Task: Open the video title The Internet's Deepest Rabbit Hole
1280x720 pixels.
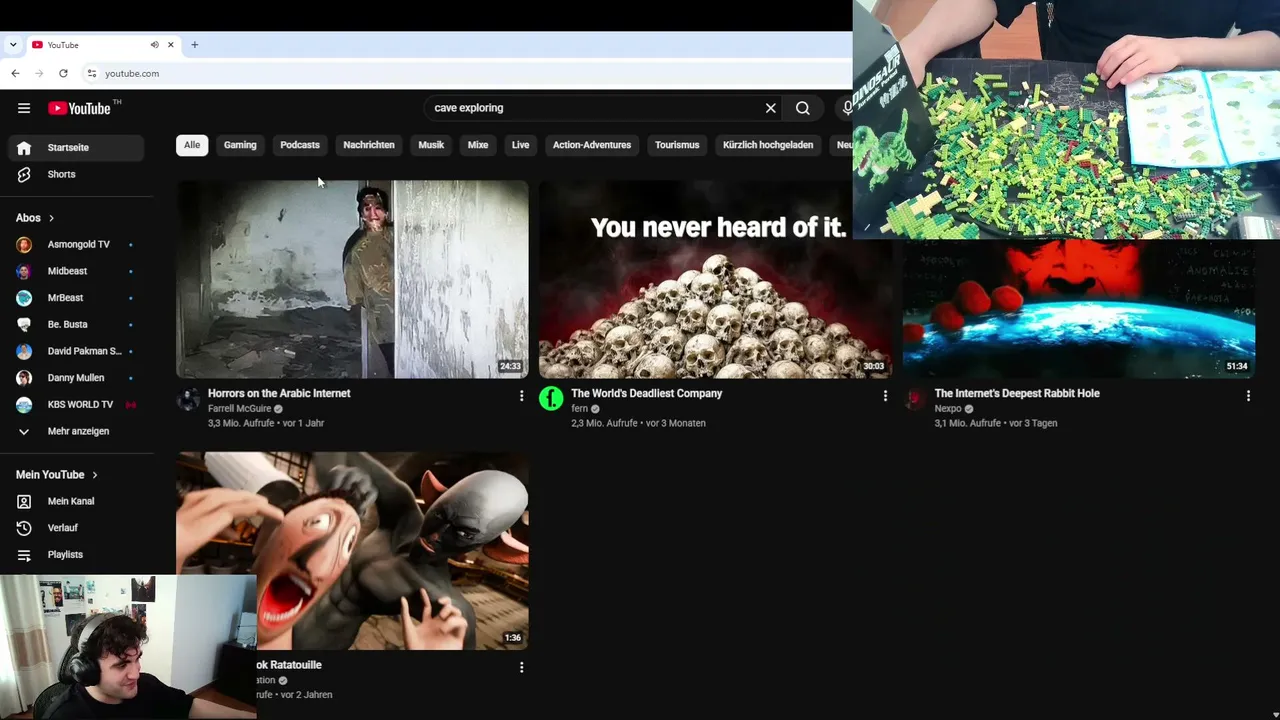Action: [x=1017, y=394]
